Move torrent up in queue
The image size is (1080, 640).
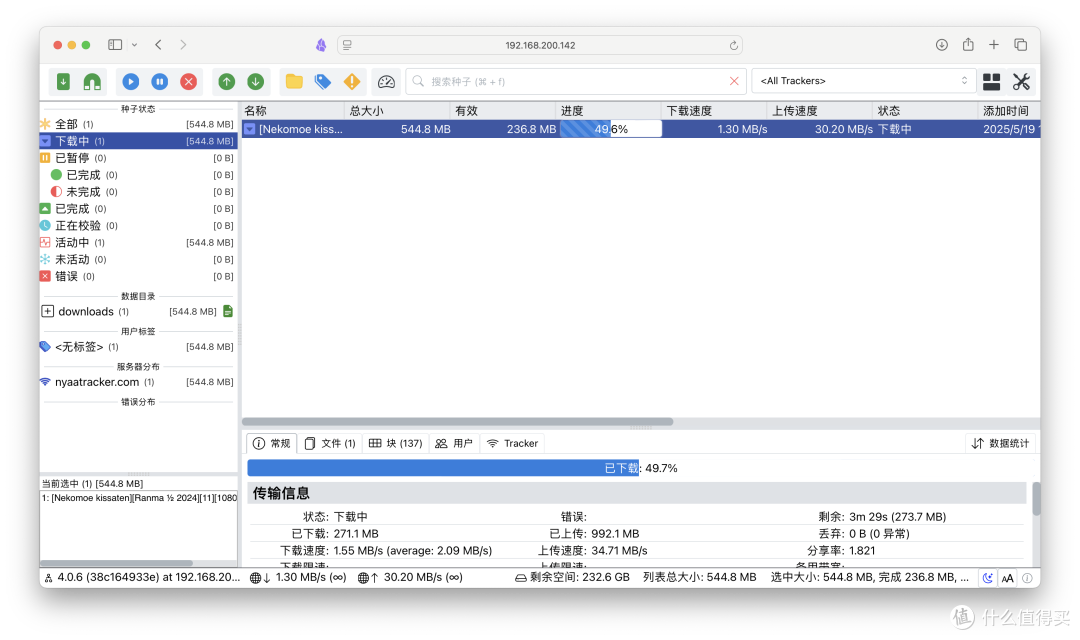[x=227, y=81]
